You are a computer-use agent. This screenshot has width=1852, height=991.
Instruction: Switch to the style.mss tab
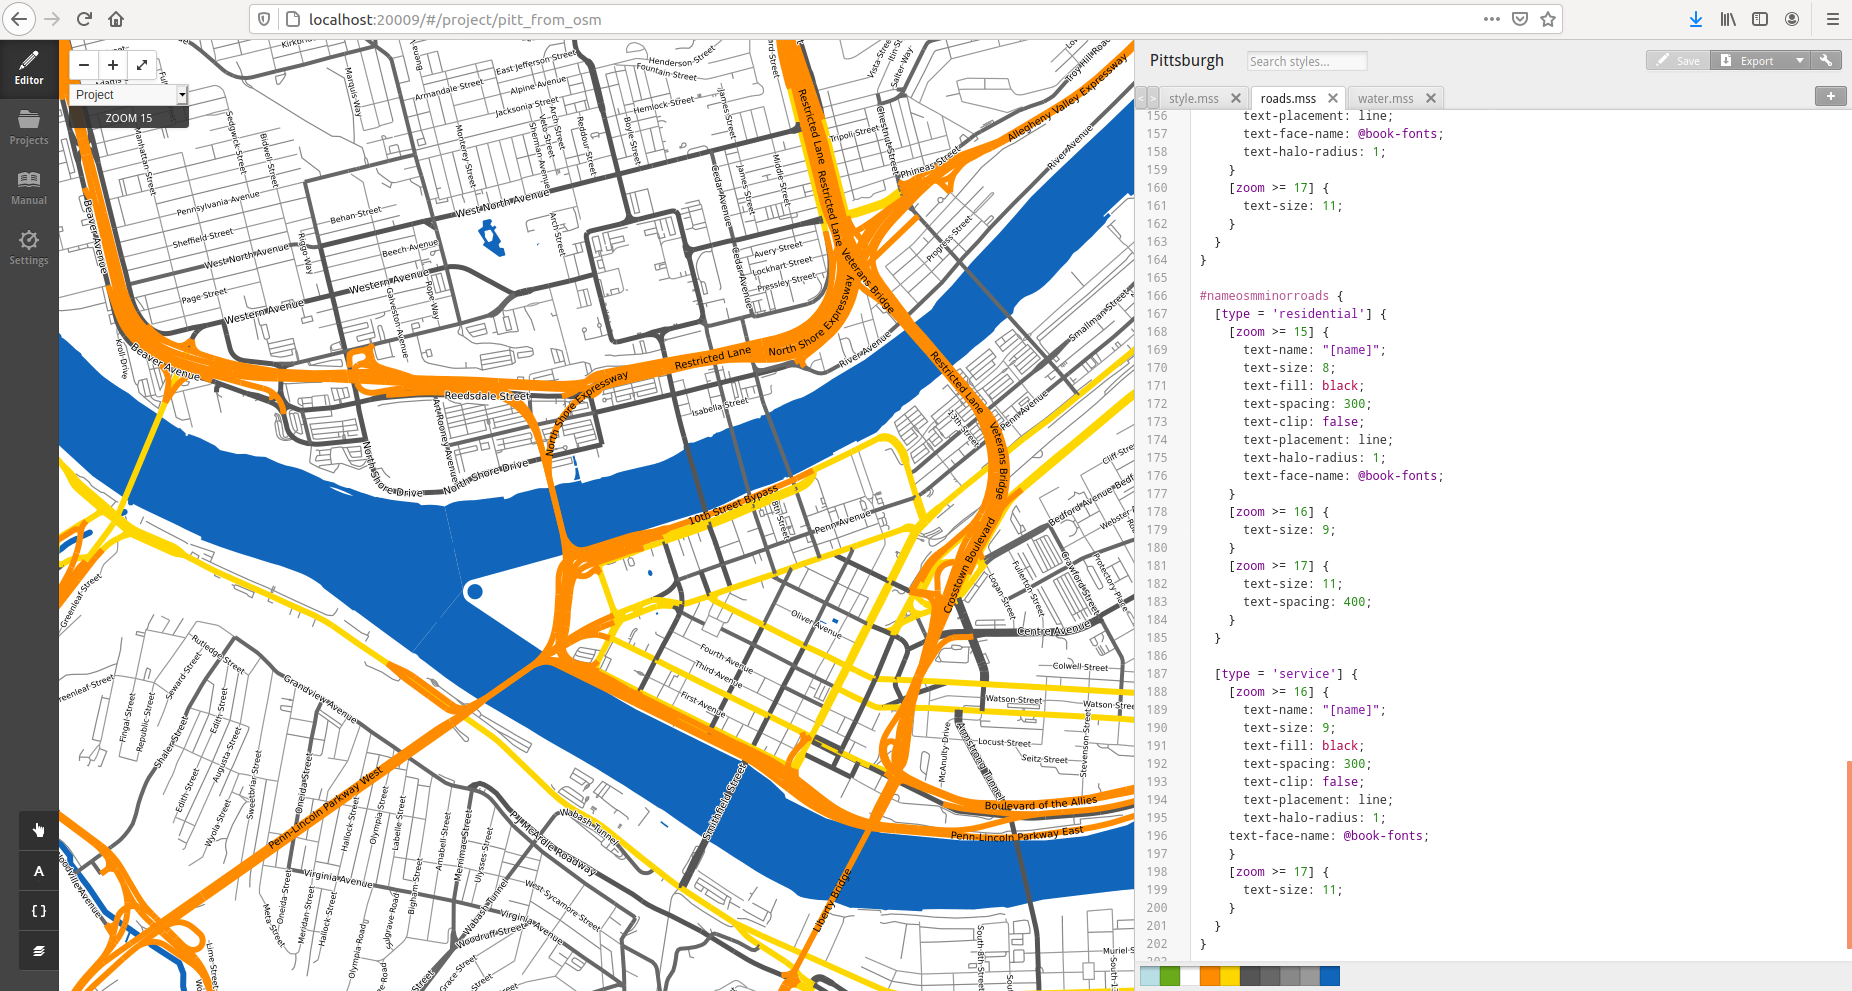click(x=1194, y=98)
